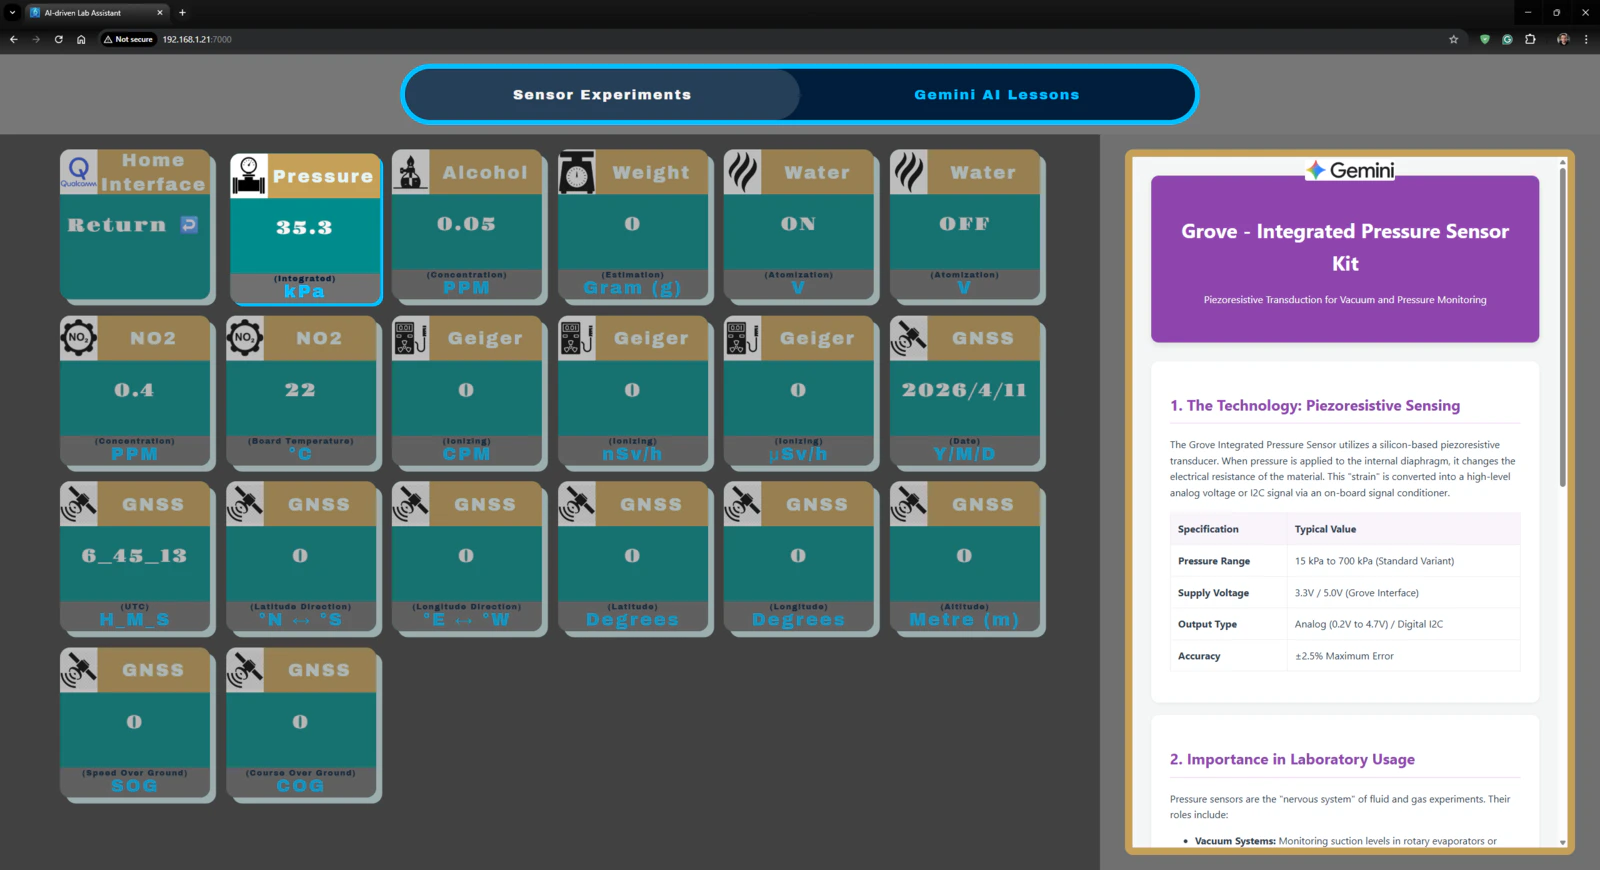Click the lesson panel scrollbar down arrow
Viewport: 1600px width, 870px height.
pyautogui.click(x=1562, y=842)
